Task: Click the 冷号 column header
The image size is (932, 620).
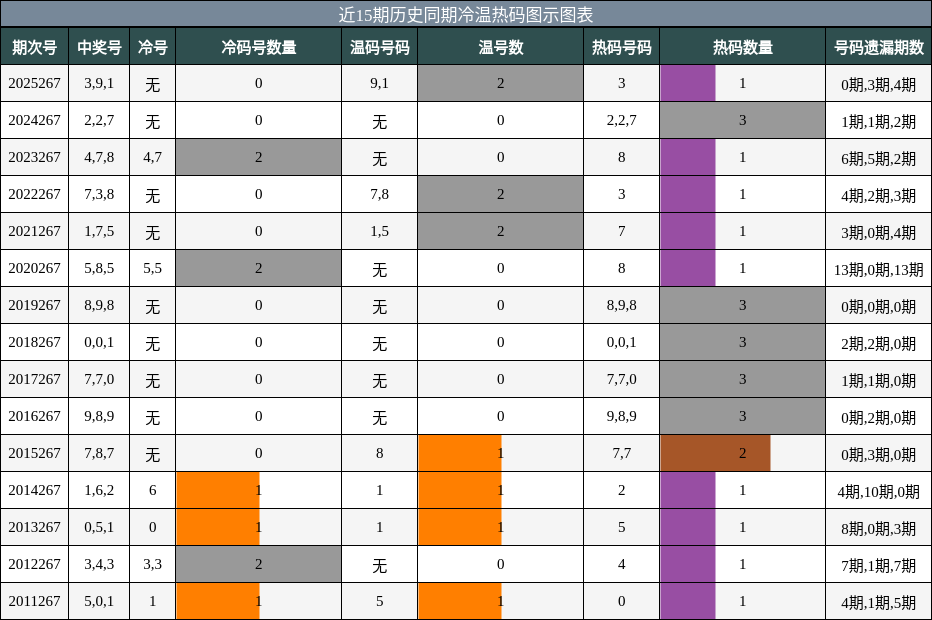Action: 153,47
